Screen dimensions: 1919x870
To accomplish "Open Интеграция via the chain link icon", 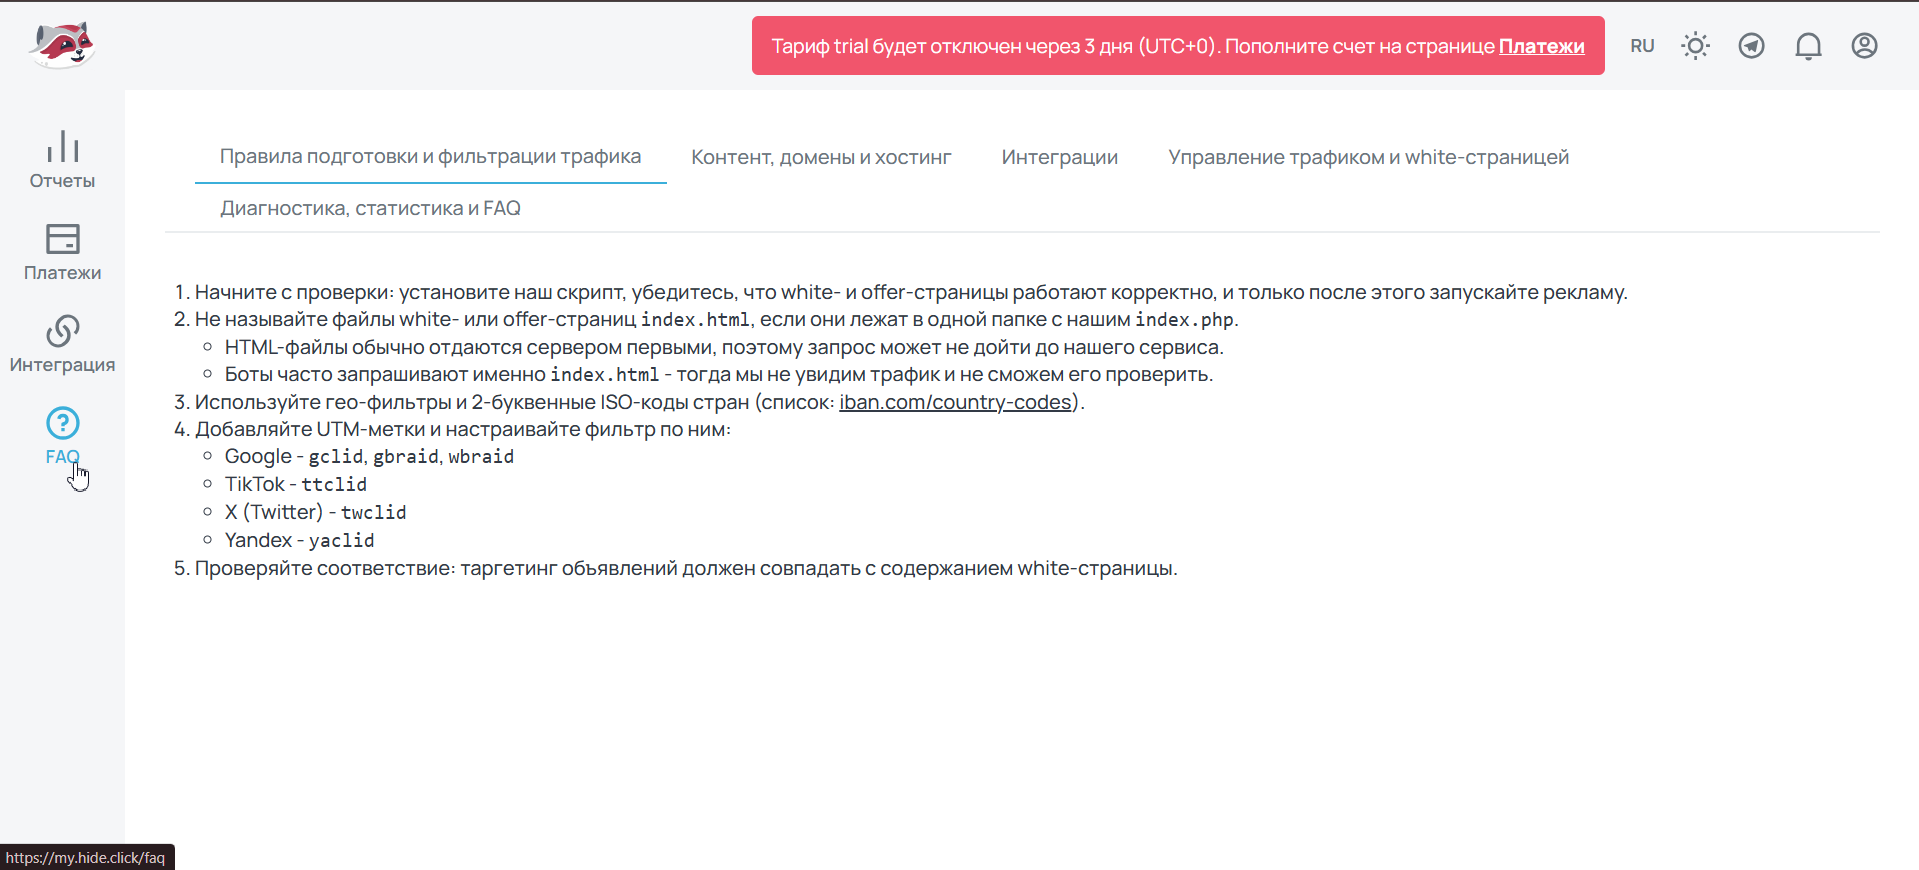I will click(62, 331).
